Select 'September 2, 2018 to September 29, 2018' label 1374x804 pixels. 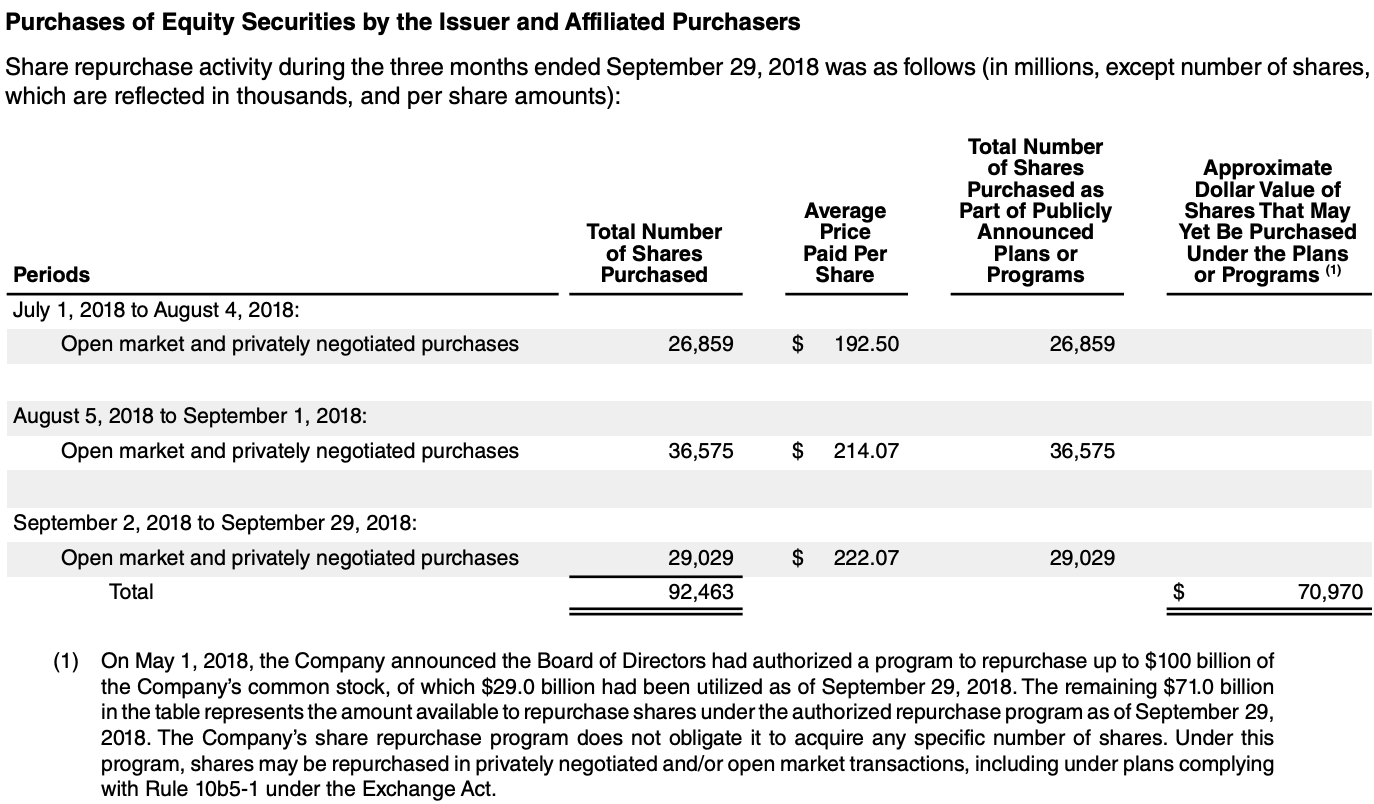[x=214, y=522]
